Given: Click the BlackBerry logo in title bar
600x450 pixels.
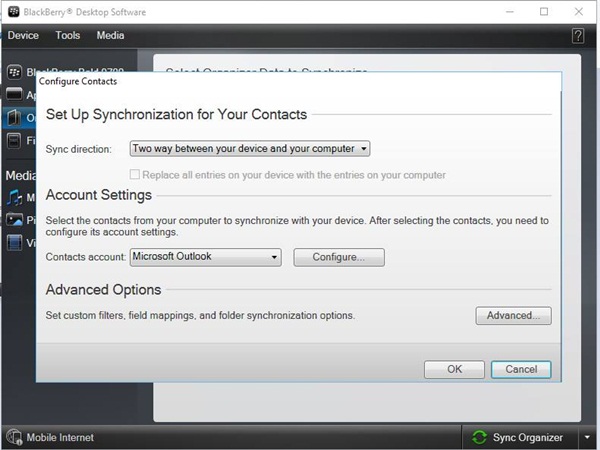Looking at the screenshot, I should pyautogui.click(x=14, y=11).
